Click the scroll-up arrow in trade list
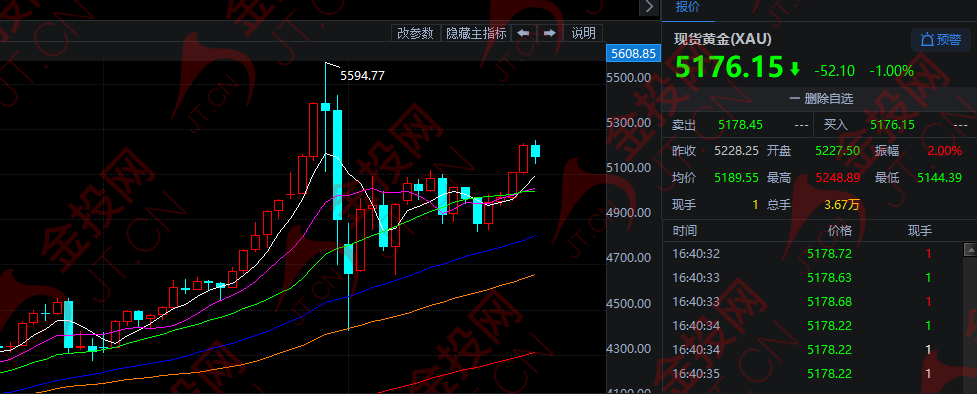 point(970,249)
